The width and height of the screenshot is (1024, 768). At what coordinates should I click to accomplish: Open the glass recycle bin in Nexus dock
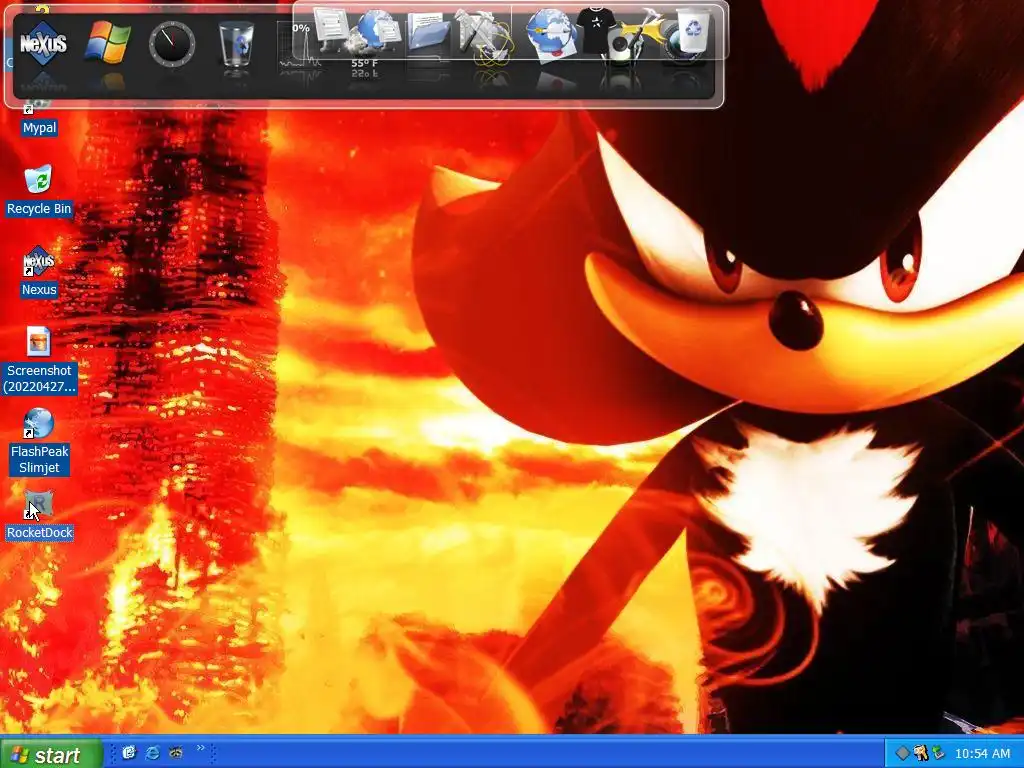tap(236, 44)
